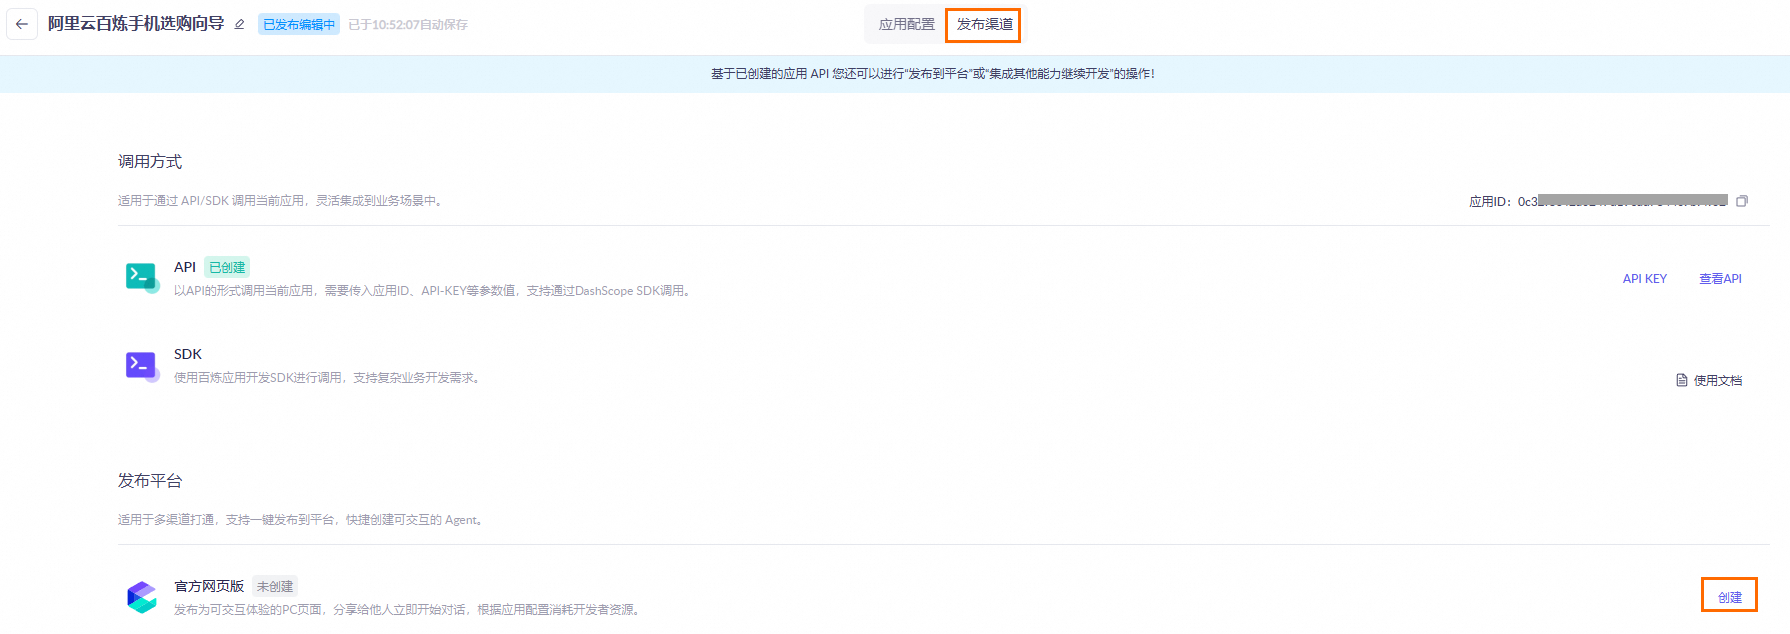Click the 官方网页版 description about PC页面
The height and width of the screenshot is (634, 1790).
point(409,610)
